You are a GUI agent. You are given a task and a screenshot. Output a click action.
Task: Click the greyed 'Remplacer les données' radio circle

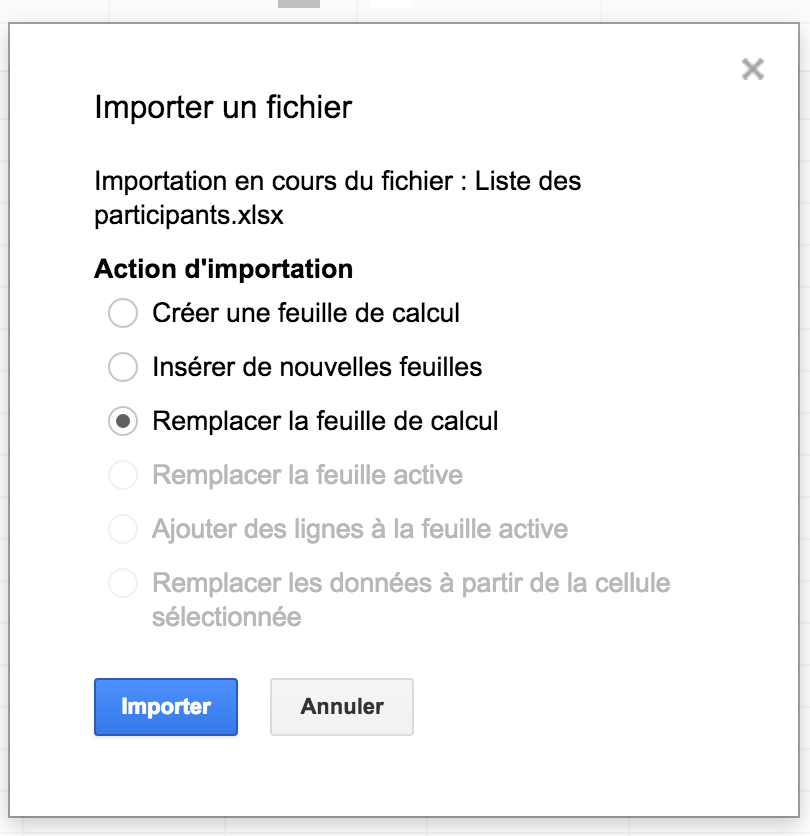click(x=123, y=583)
